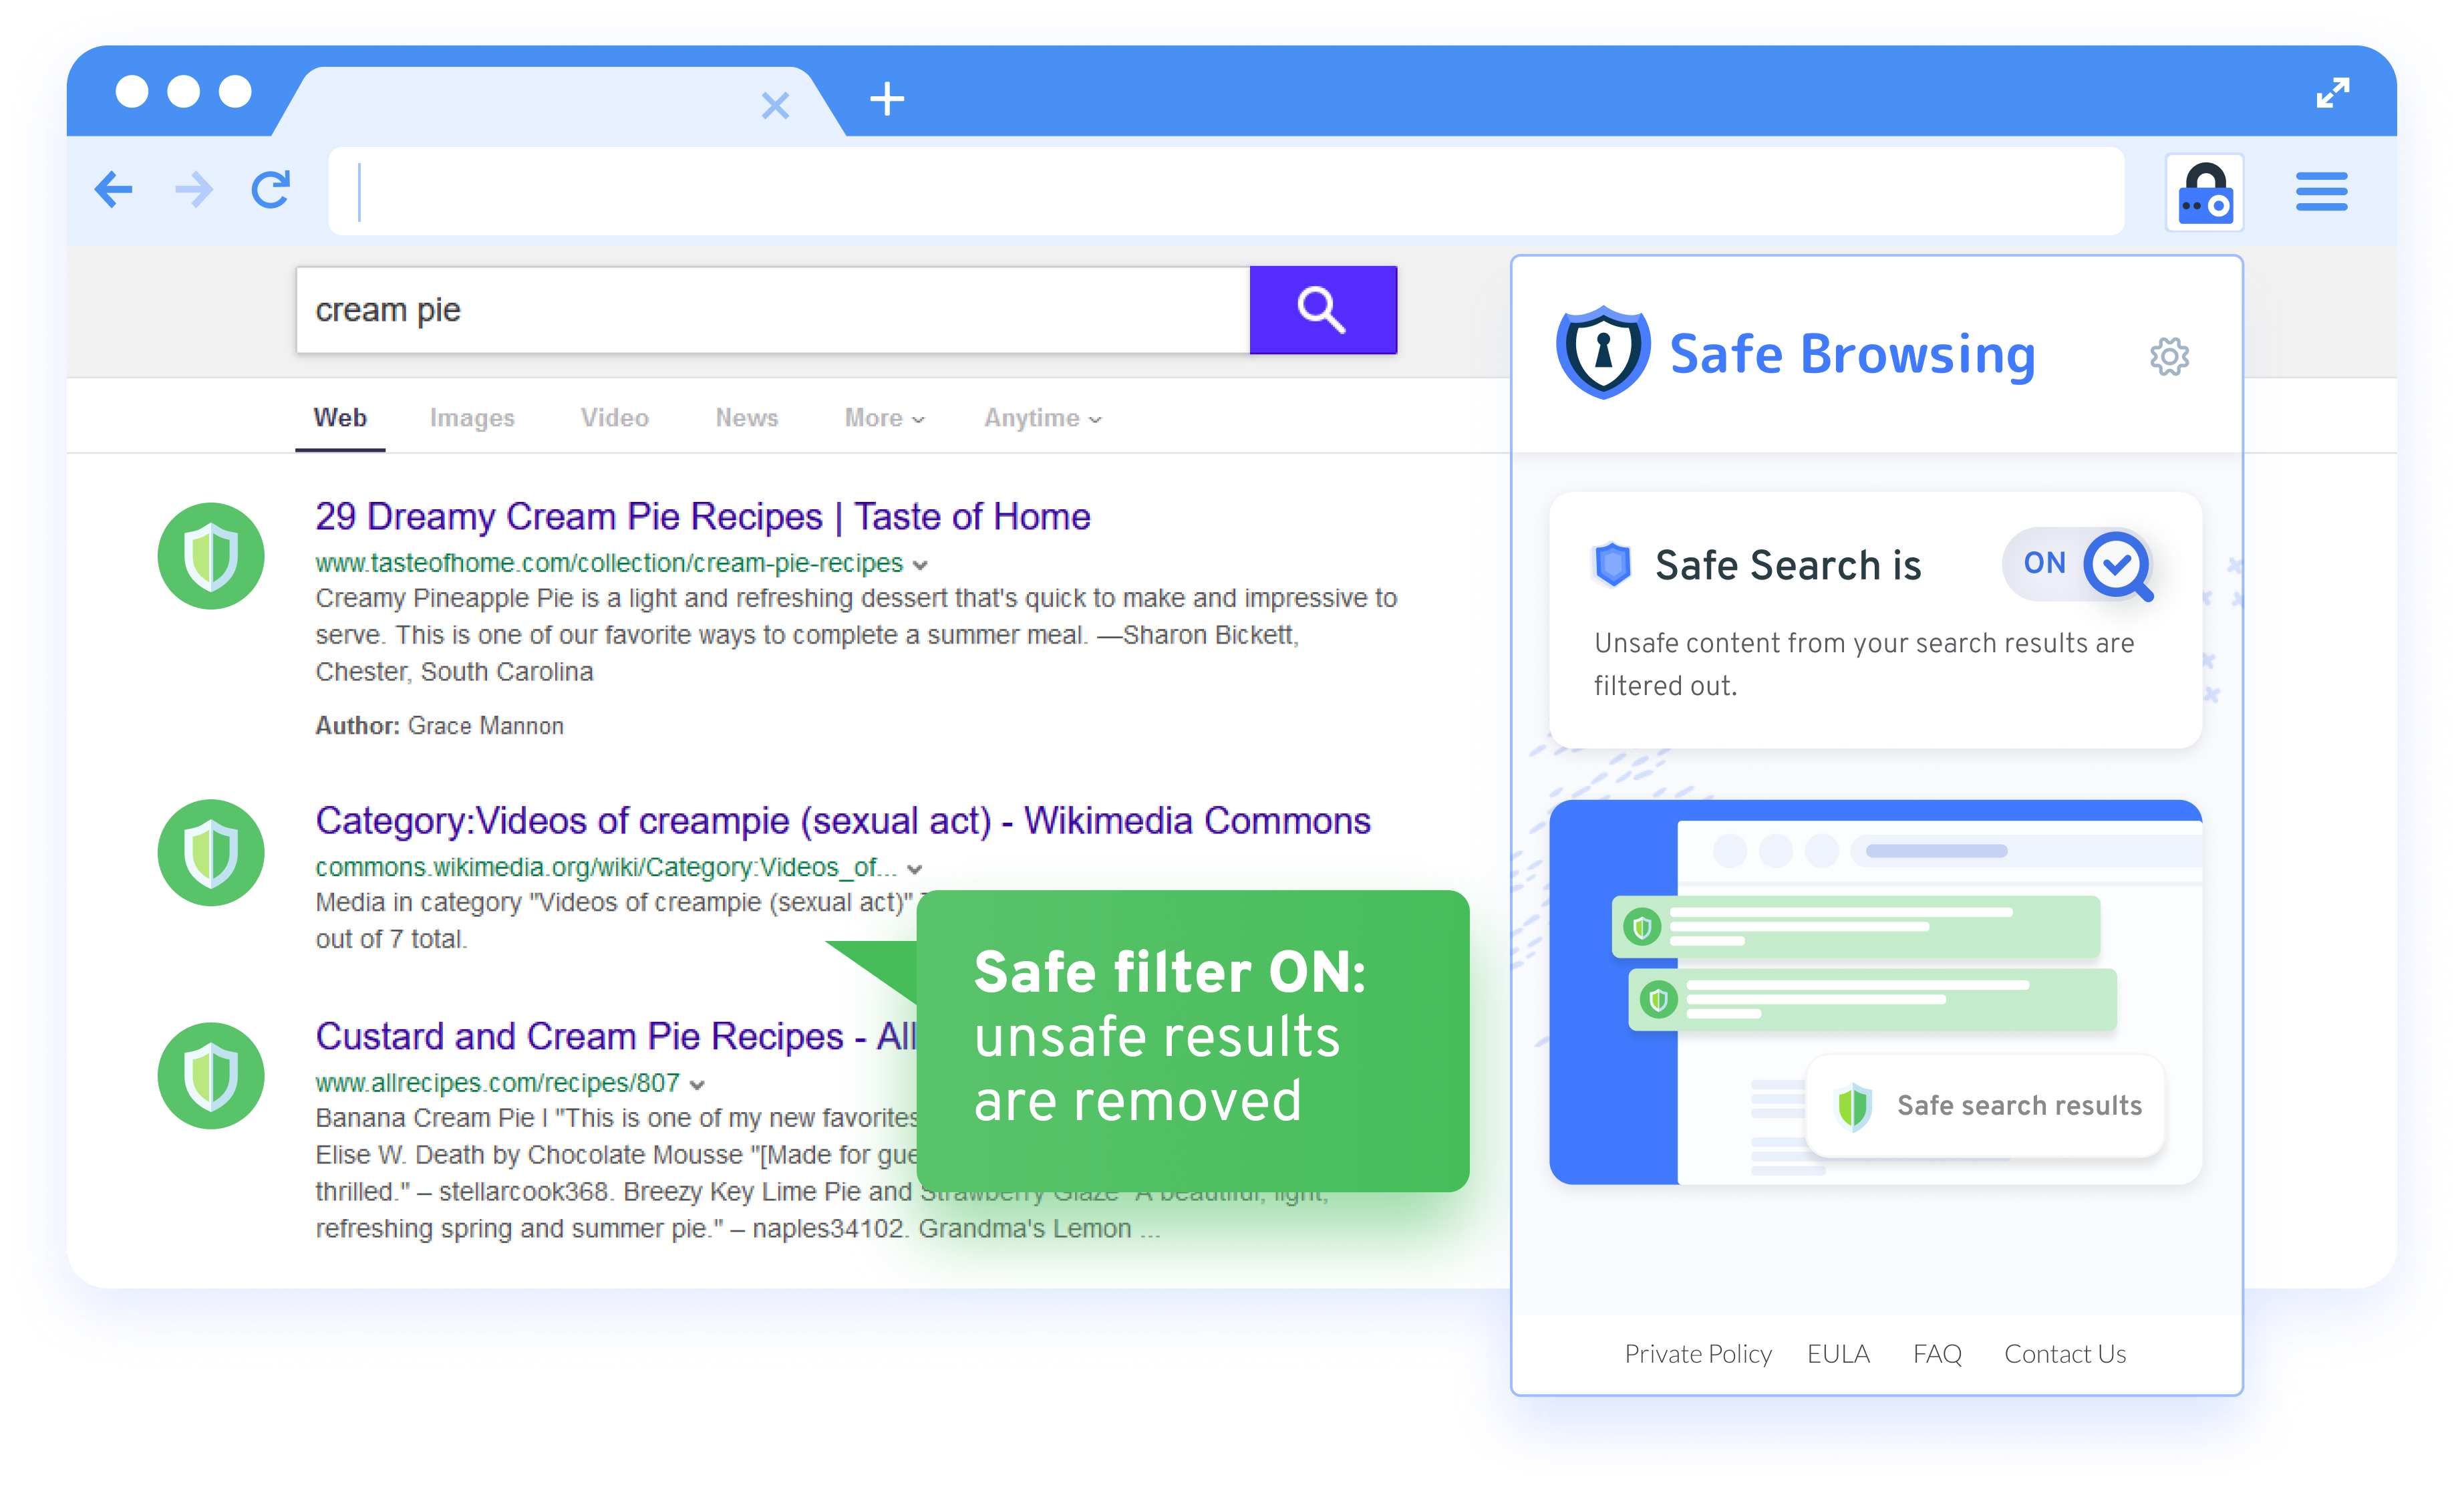This screenshot has height=1491, width=2464.
Task: Expand the Anytime dropdown filter
Action: (x=1040, y=417)
